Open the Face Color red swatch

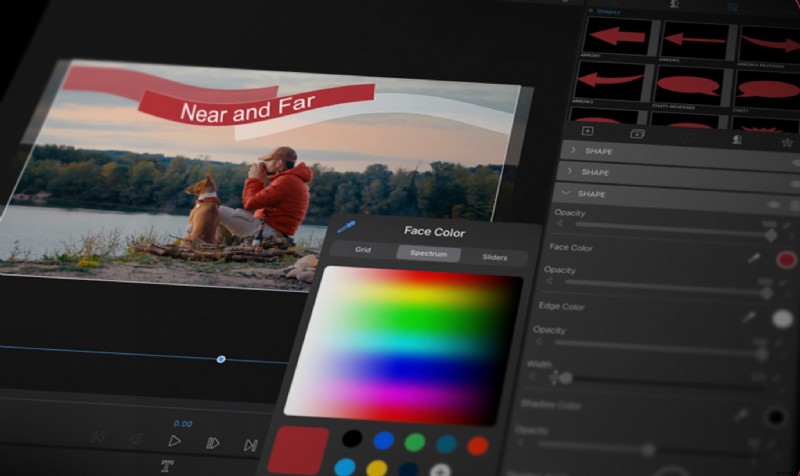point(786,259)
